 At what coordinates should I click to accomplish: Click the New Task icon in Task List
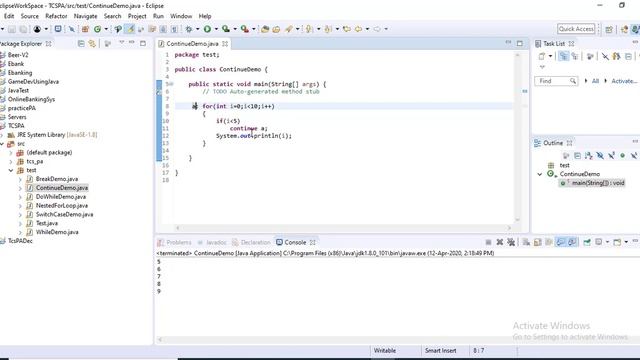tap(542, 56)
